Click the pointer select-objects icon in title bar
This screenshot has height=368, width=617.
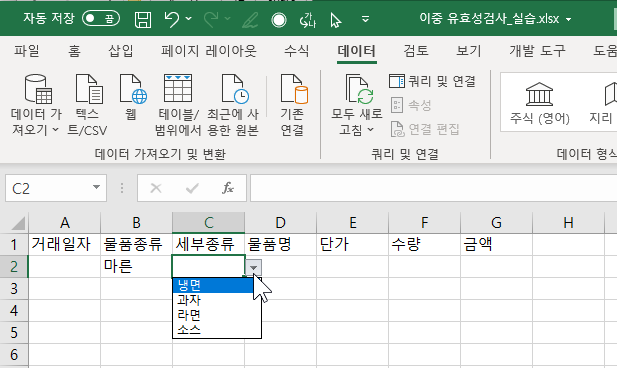coord(336,20)
